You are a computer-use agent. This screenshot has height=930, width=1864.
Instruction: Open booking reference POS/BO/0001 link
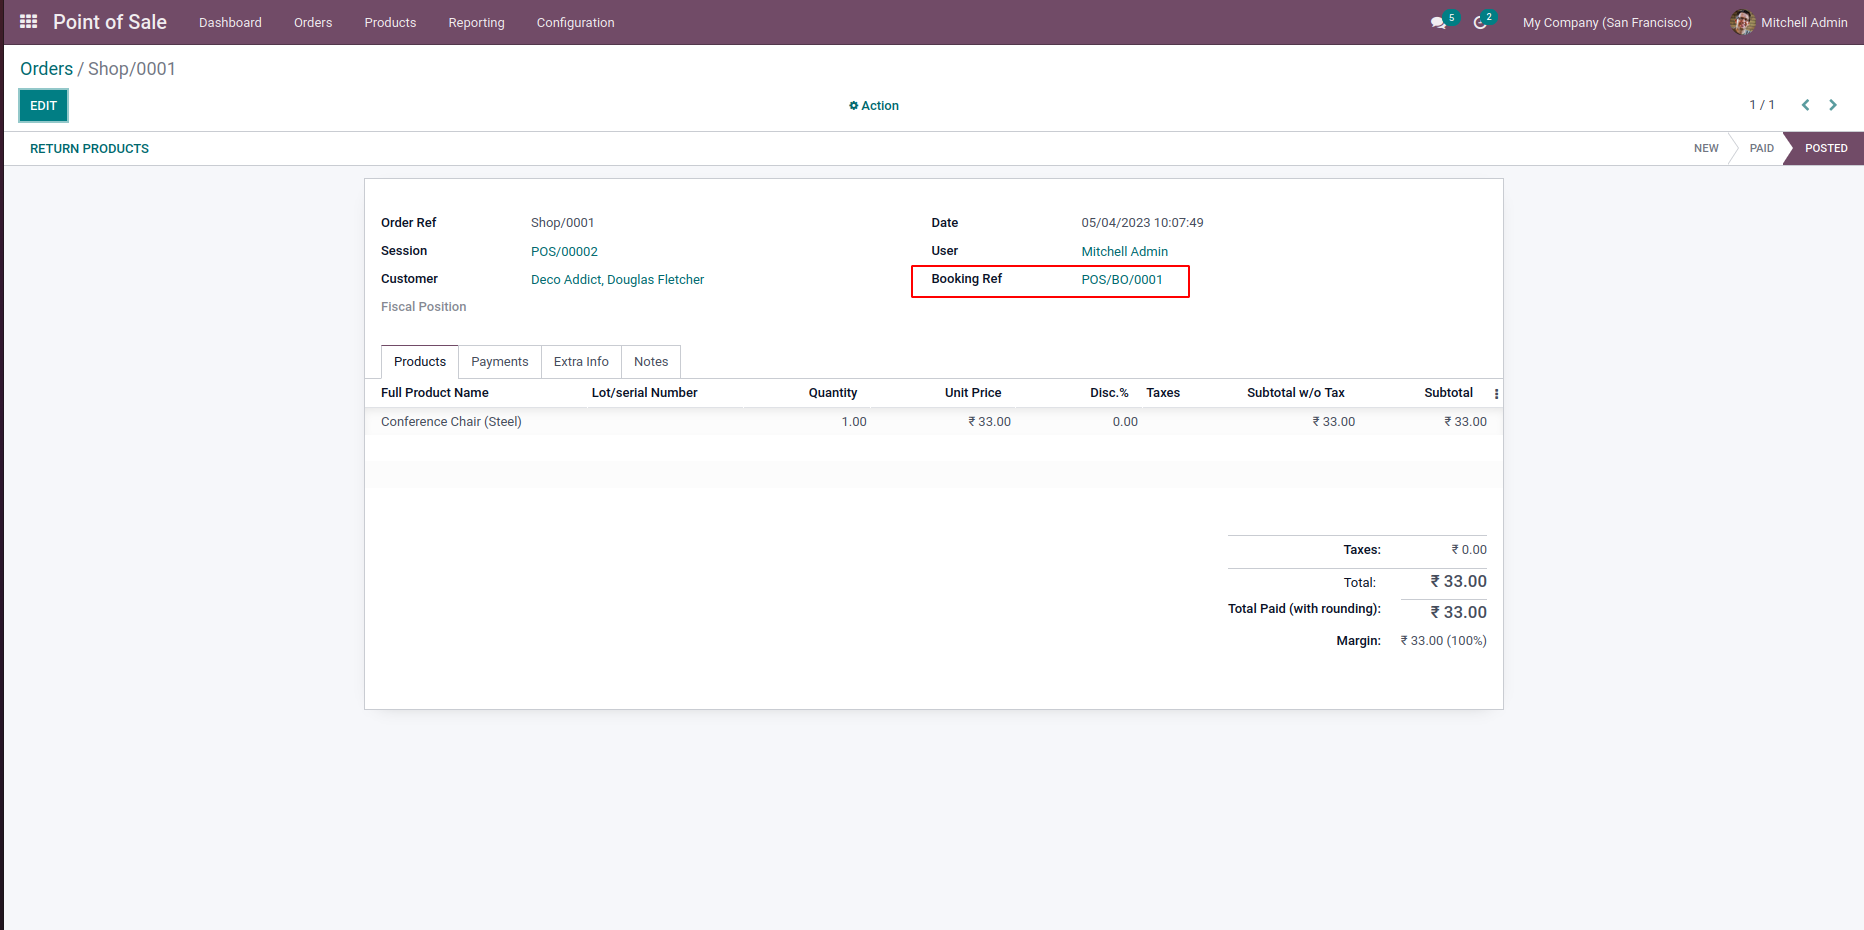(x=1121, y=280)
